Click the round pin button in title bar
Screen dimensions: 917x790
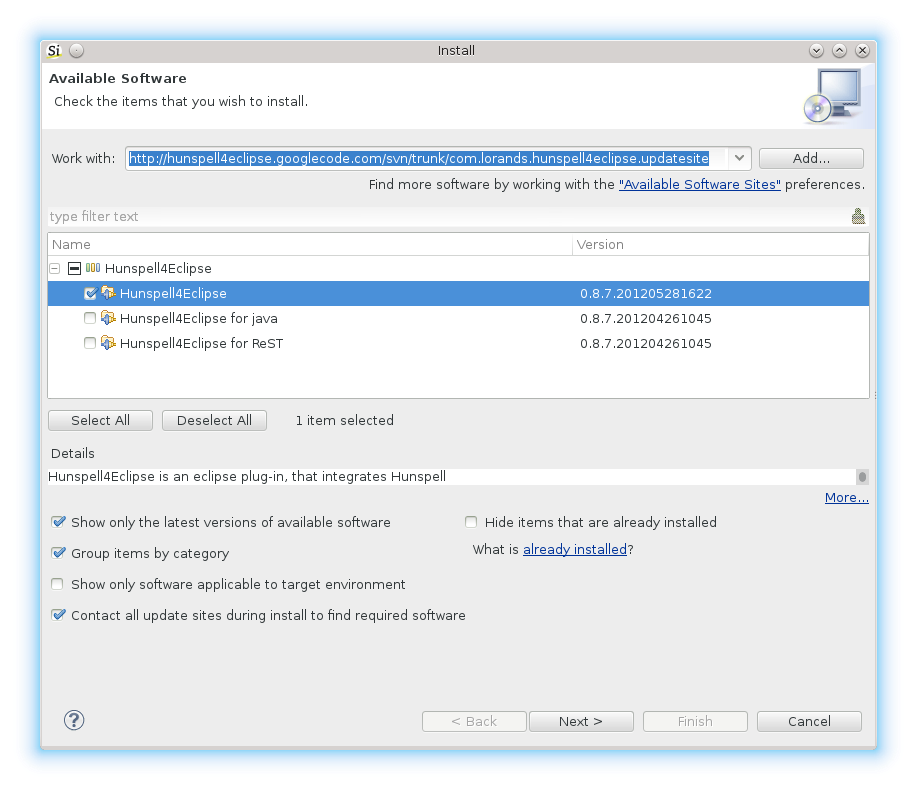click(x=77, y=51)
